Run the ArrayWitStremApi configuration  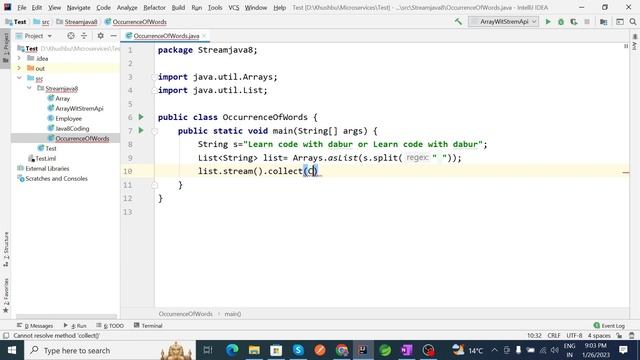(x=548, y=22)
